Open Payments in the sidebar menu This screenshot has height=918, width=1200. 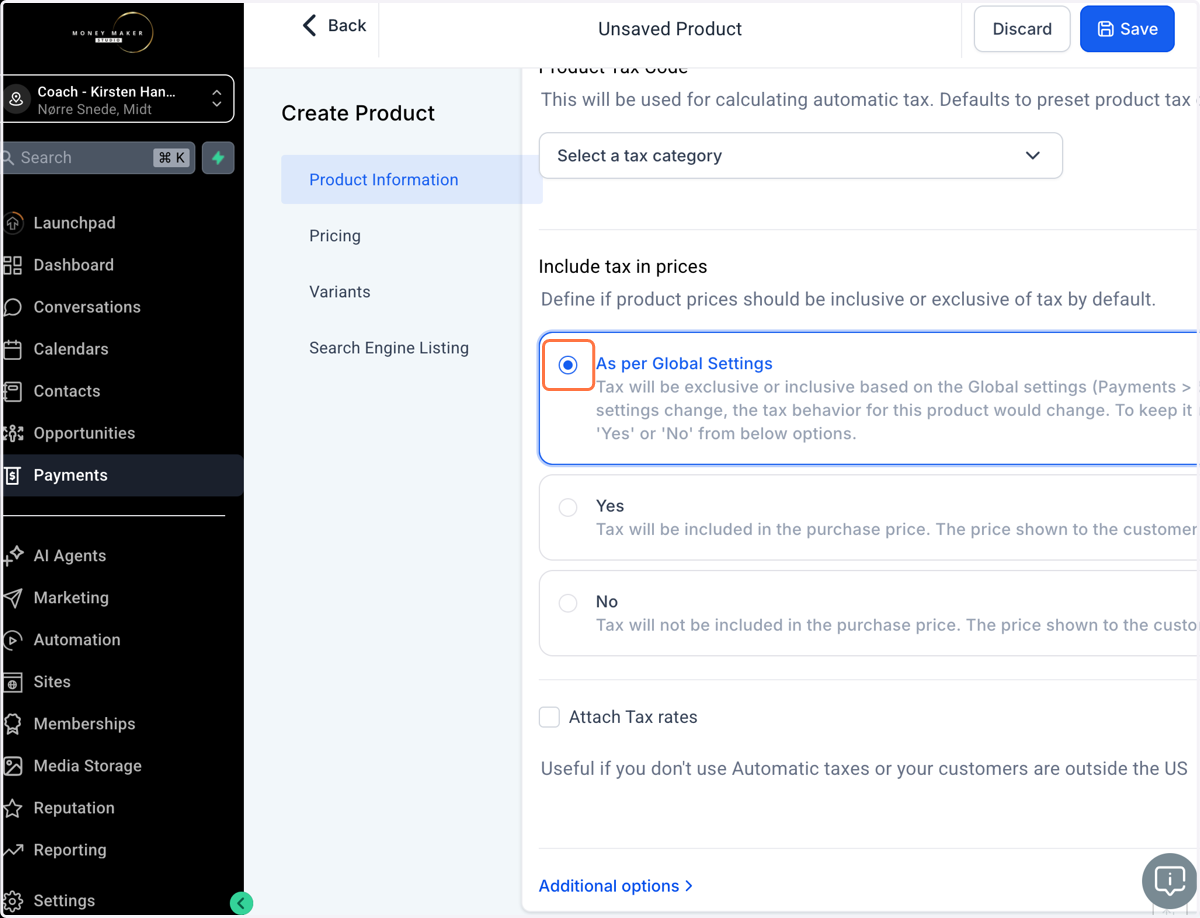pyautogui.click(x=123, y=476)
